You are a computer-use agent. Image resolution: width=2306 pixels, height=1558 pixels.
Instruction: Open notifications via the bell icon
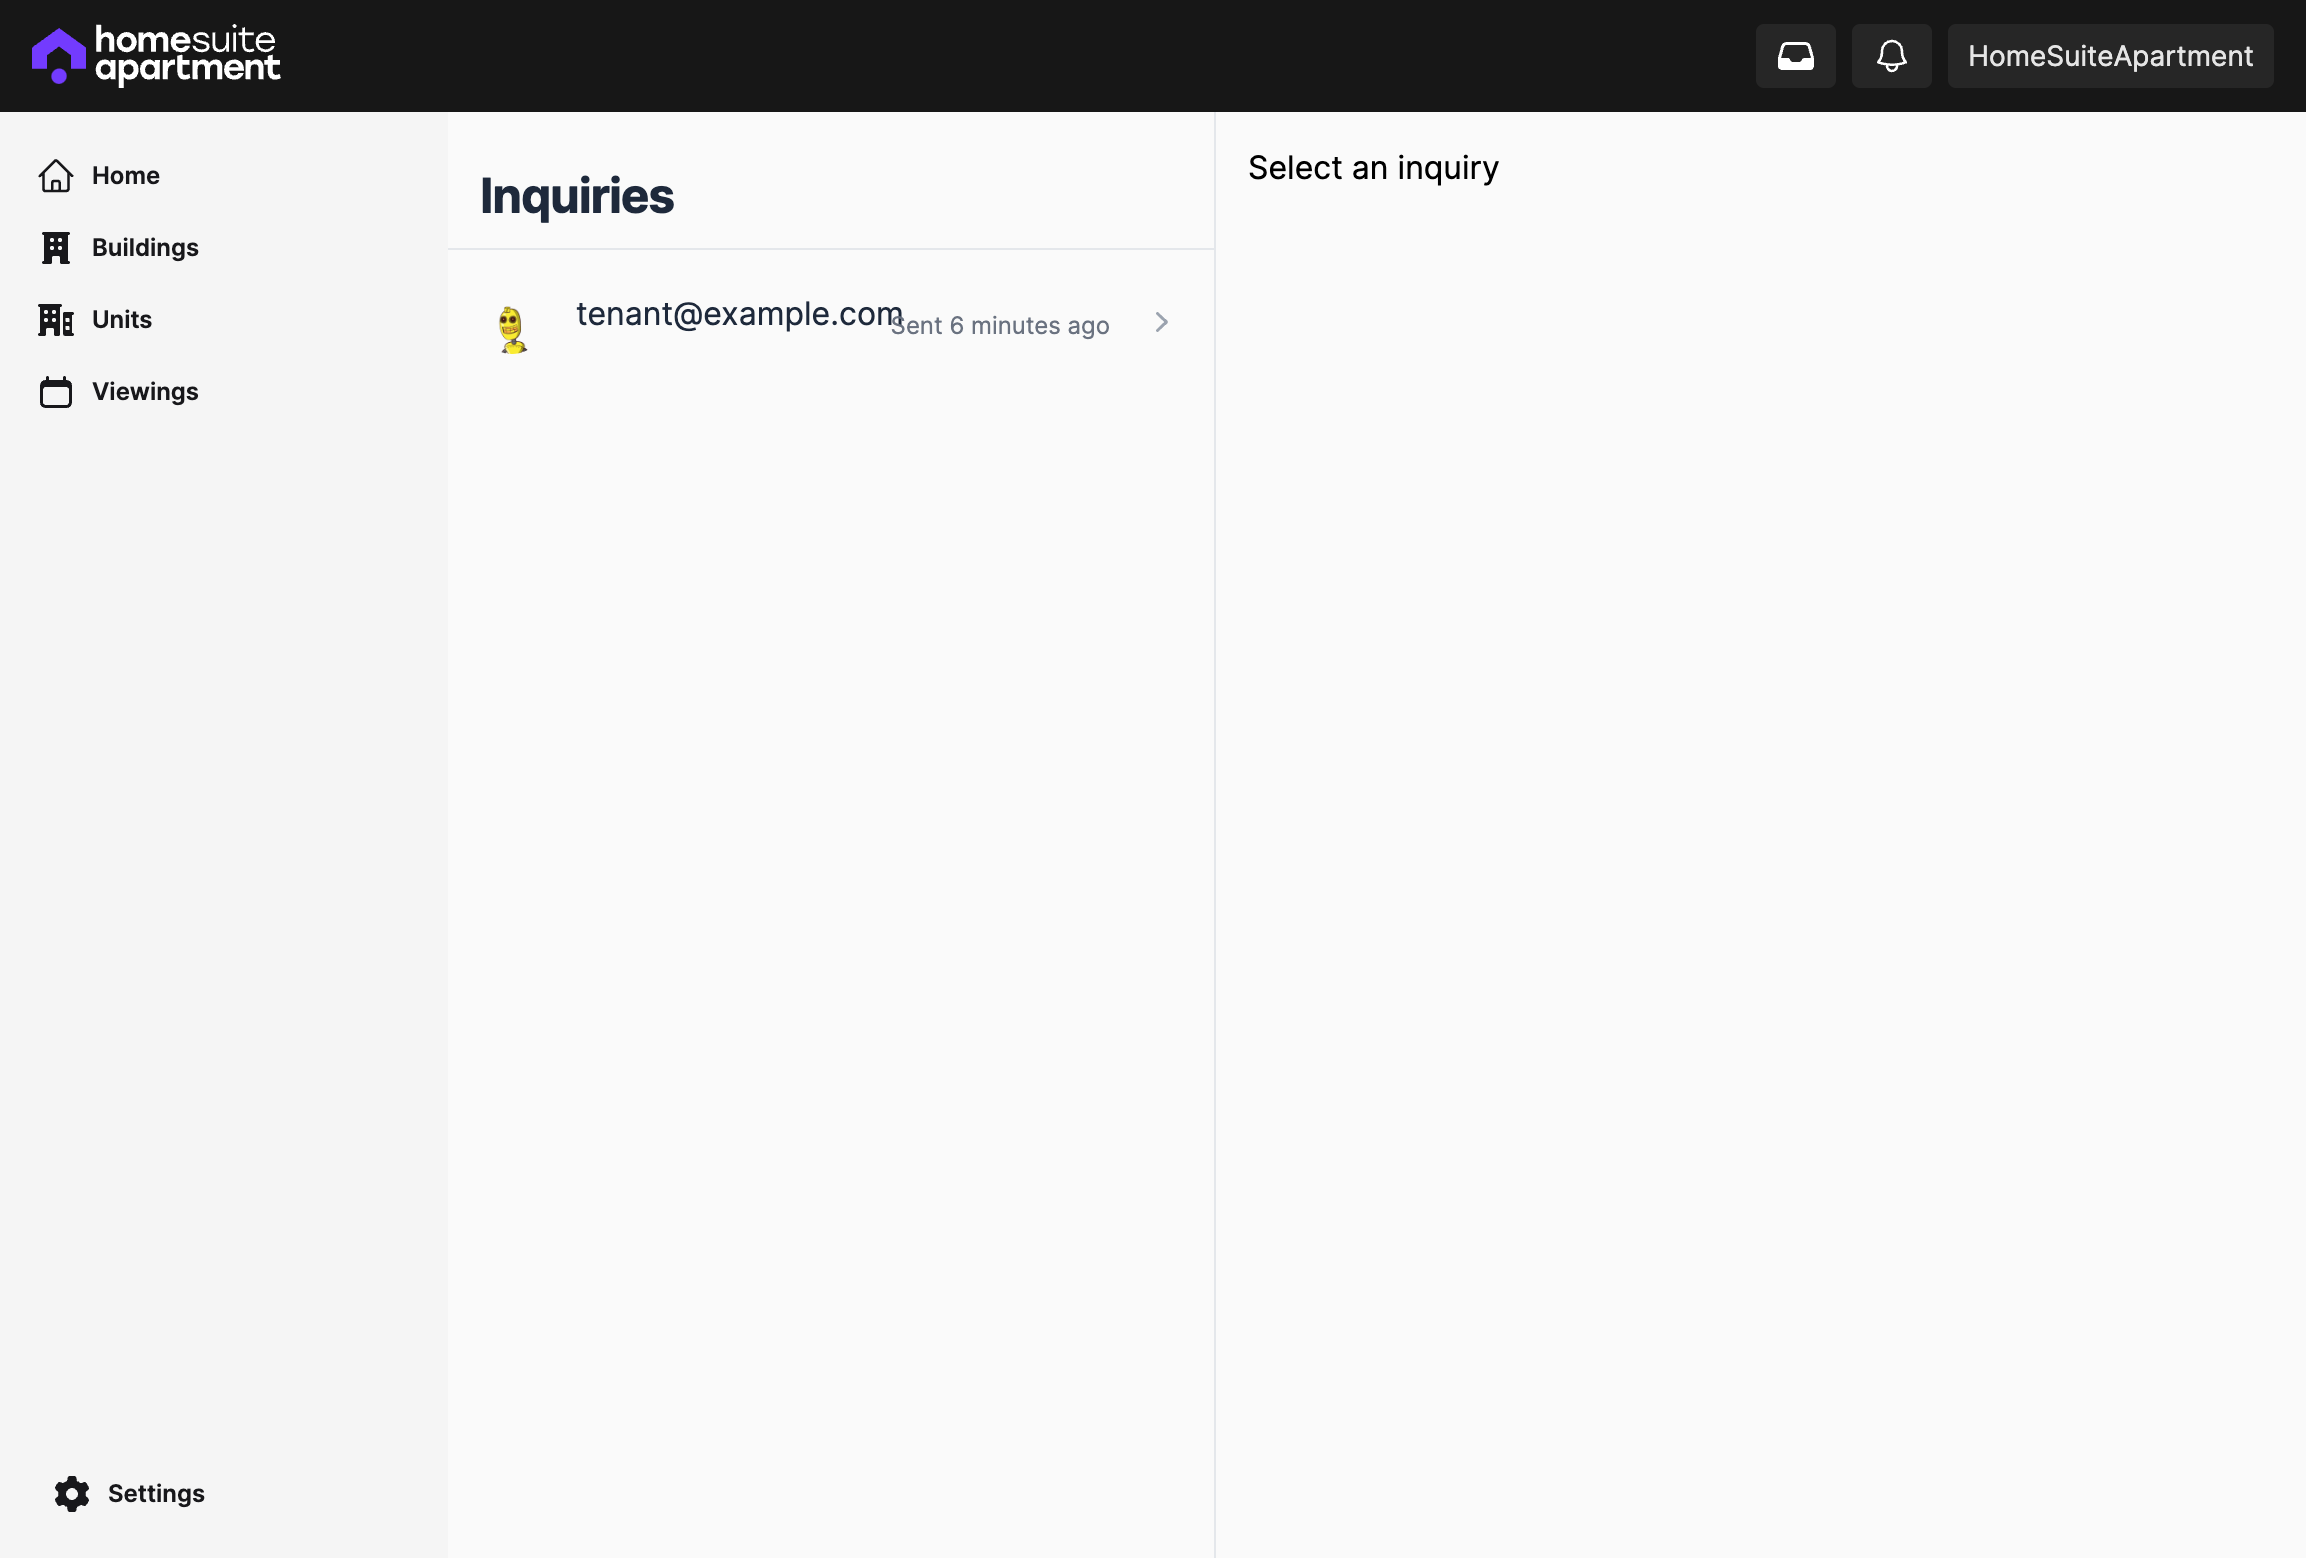[1890, 55]
